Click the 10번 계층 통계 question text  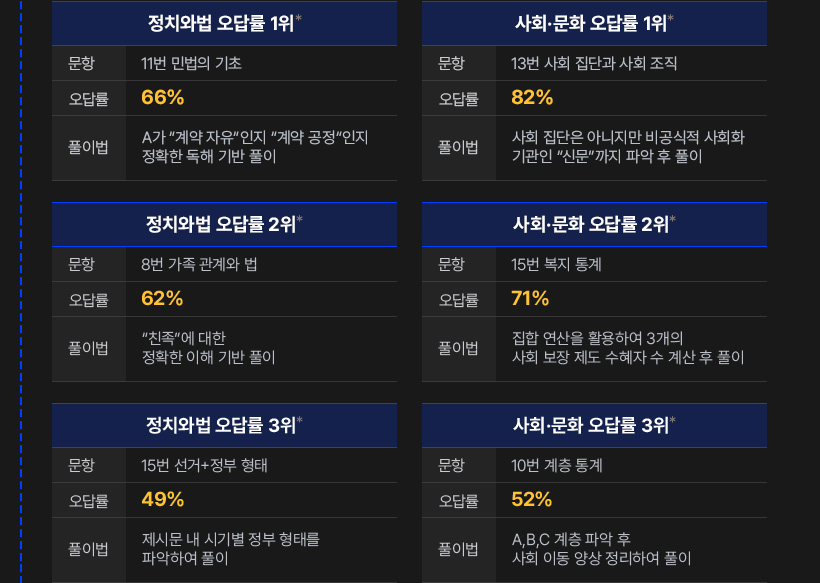(x=557, y=466)
